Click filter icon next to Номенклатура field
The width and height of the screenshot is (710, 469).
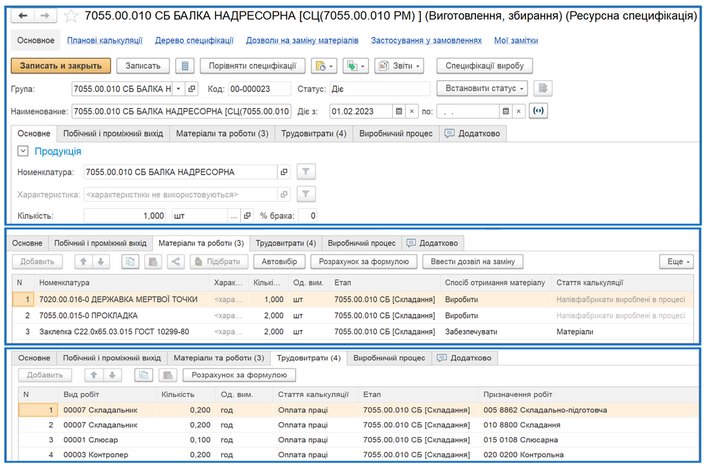tap(307, 171)
